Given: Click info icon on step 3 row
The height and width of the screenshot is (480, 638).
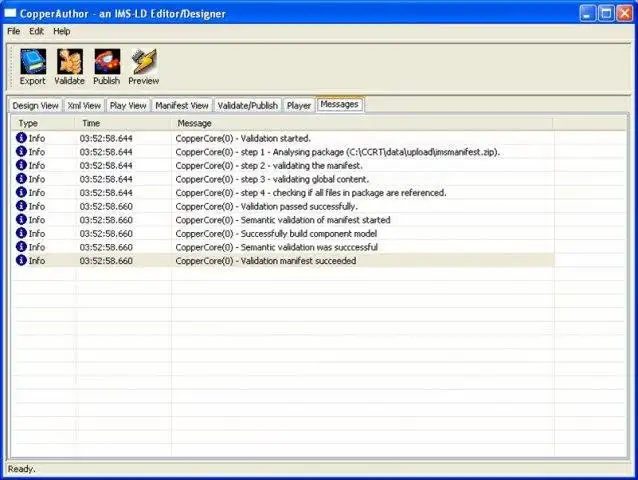Looking at the screenshot, I should 21,179.
